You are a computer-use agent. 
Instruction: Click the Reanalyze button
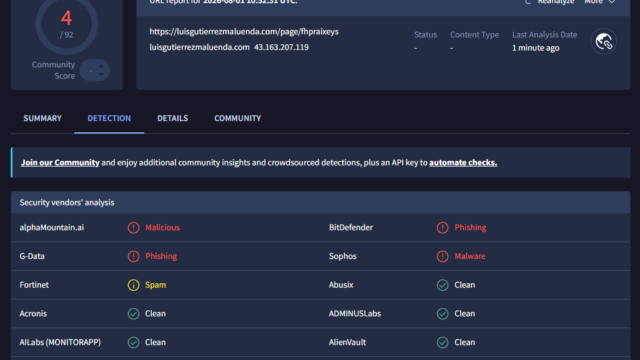coord(549,2)
